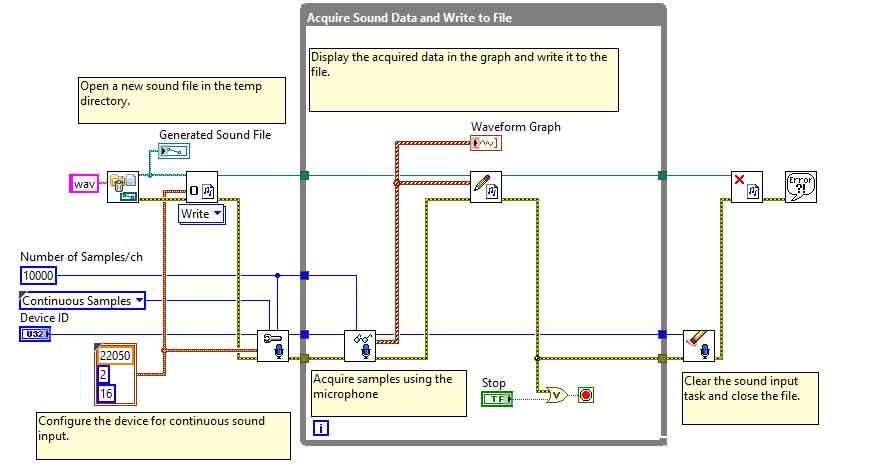Select the Sound Input Configure node
This screenshot has width=872, height=473.
(273, 346)
